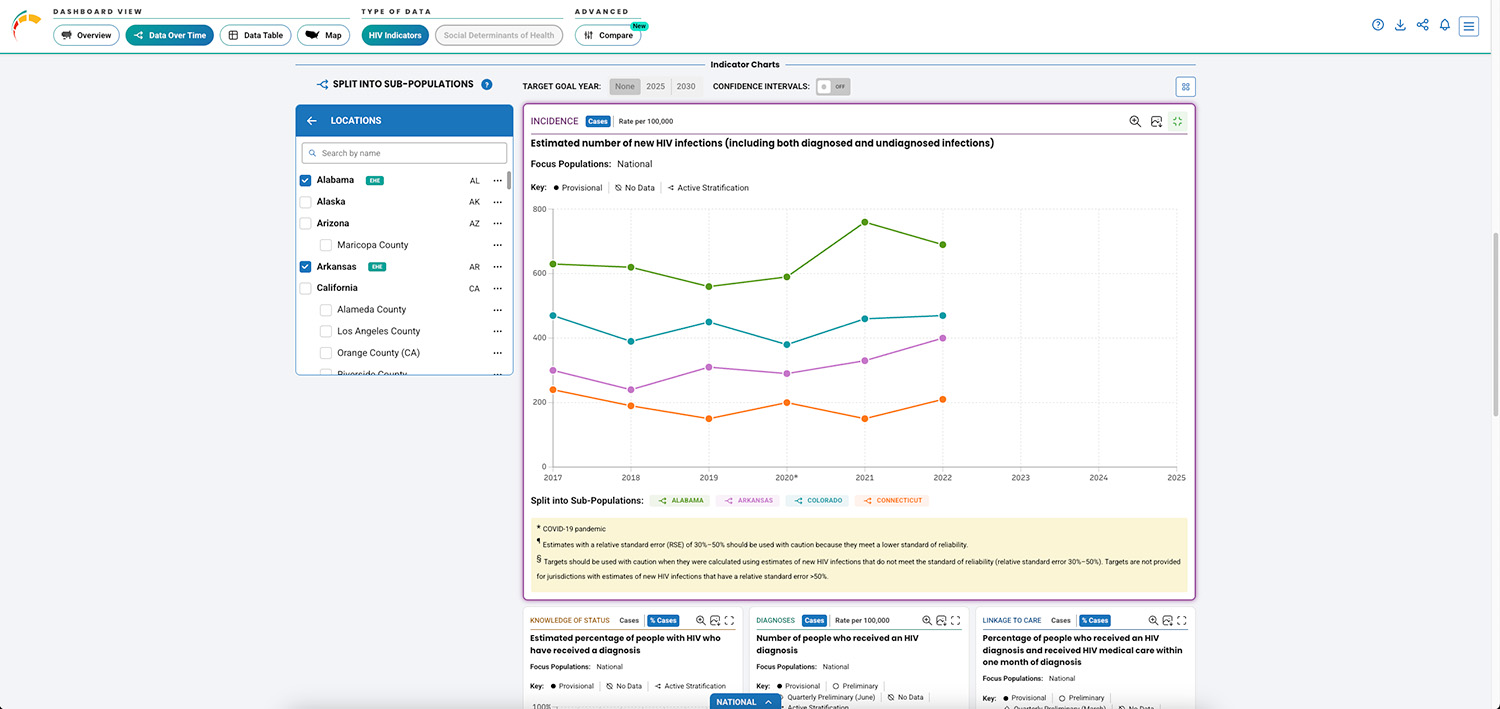
Task: Expand Linkage to Care chart fullscreen
Action: coord(1182,621)
